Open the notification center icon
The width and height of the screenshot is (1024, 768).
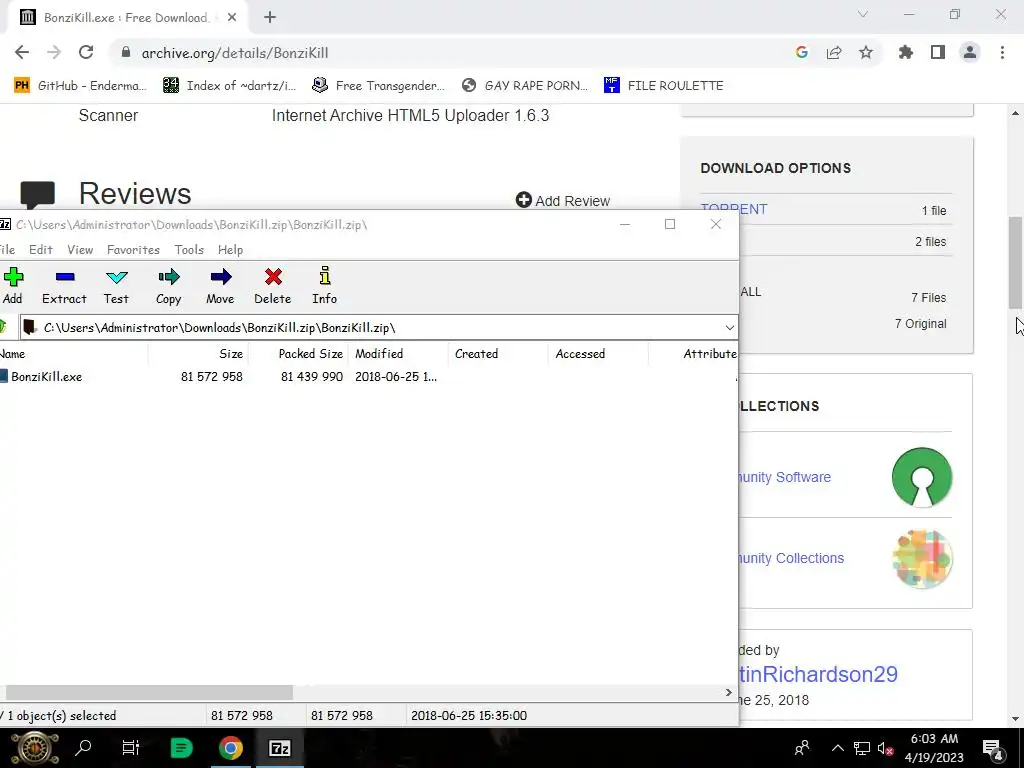[993, 748]
